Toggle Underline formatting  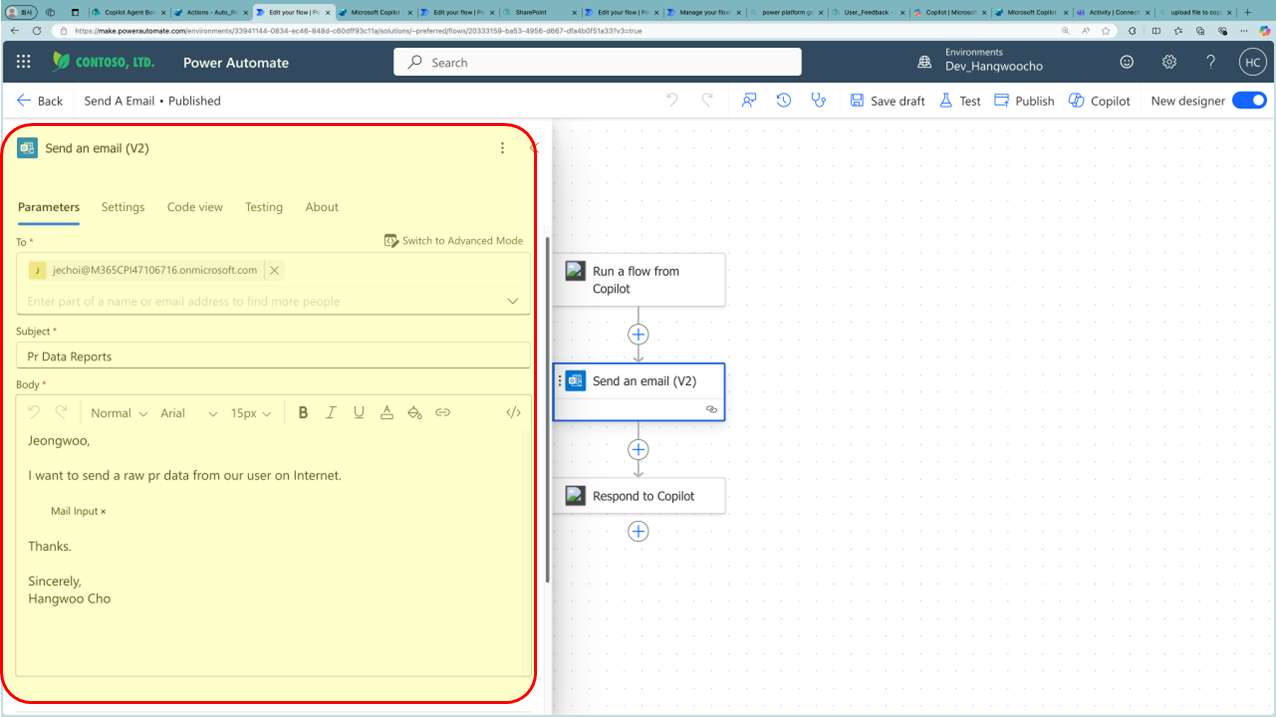point(359,412)
